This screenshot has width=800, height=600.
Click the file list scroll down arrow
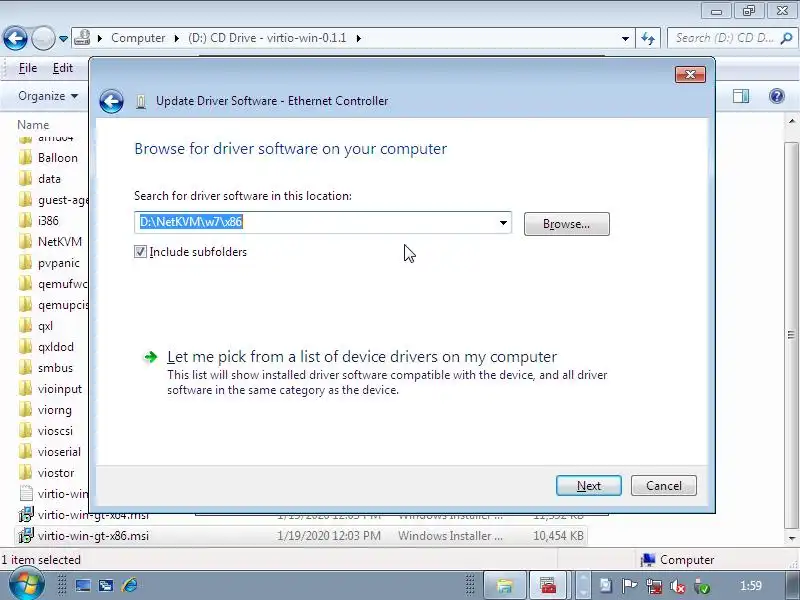[x=791, y=538]
